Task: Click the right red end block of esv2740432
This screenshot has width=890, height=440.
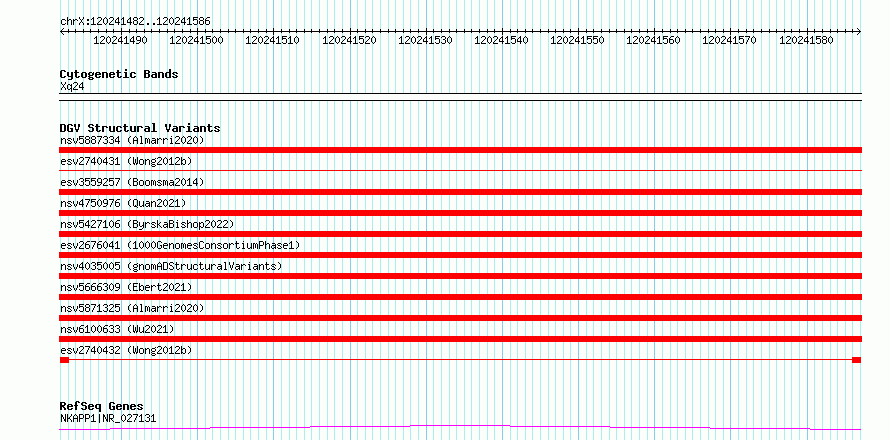Action: (857, 360)
